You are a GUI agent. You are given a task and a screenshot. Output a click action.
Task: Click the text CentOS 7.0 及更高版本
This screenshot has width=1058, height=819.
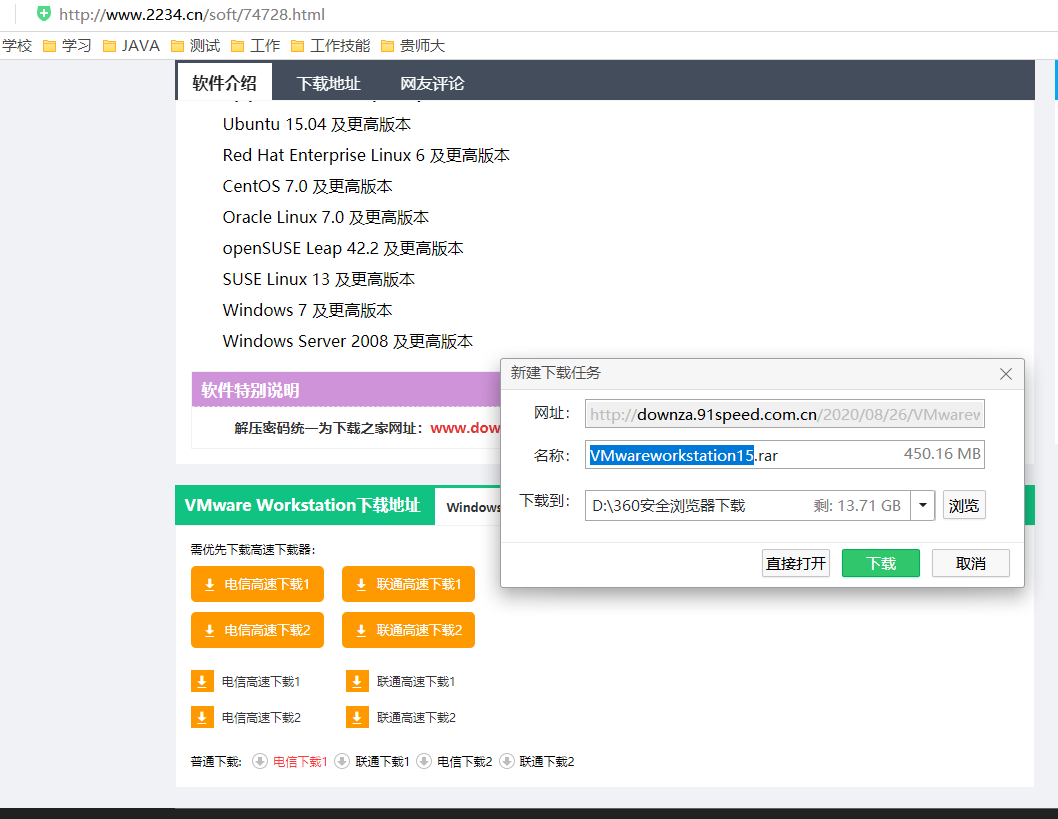pyautogui.click(x=308, y=186)
